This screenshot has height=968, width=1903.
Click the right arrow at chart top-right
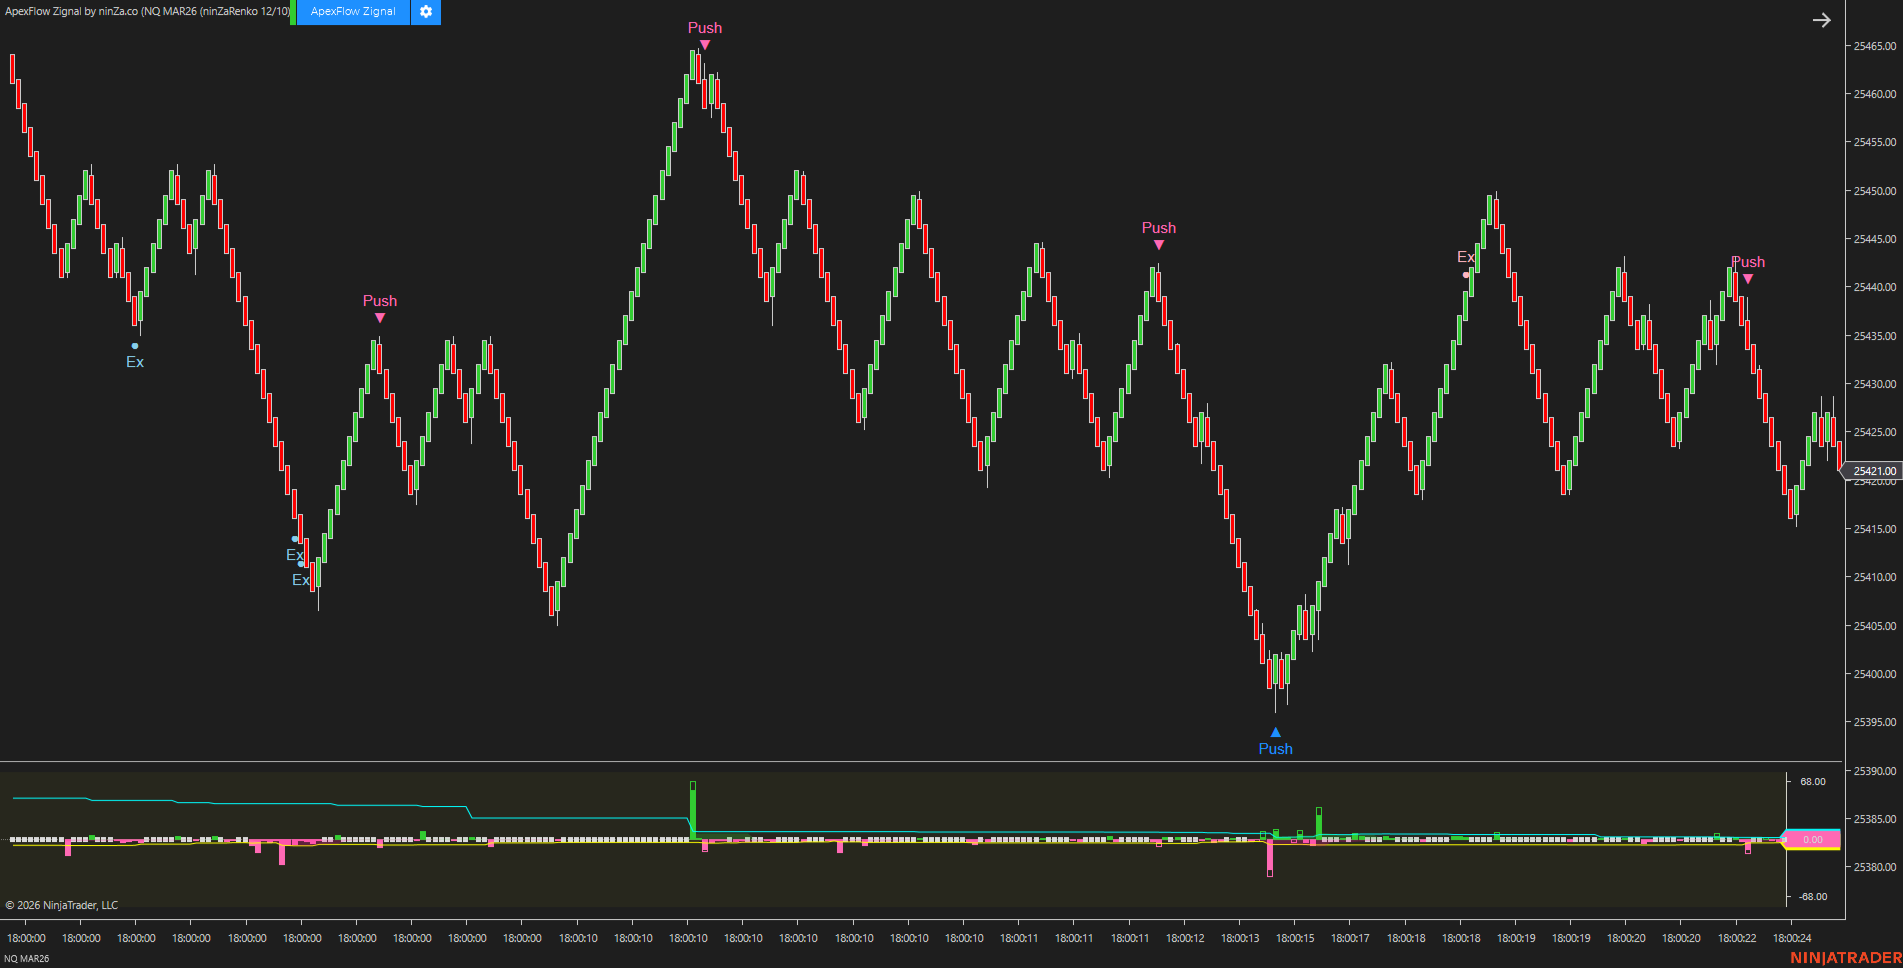pyautogui.click(x=1821, y=20)
